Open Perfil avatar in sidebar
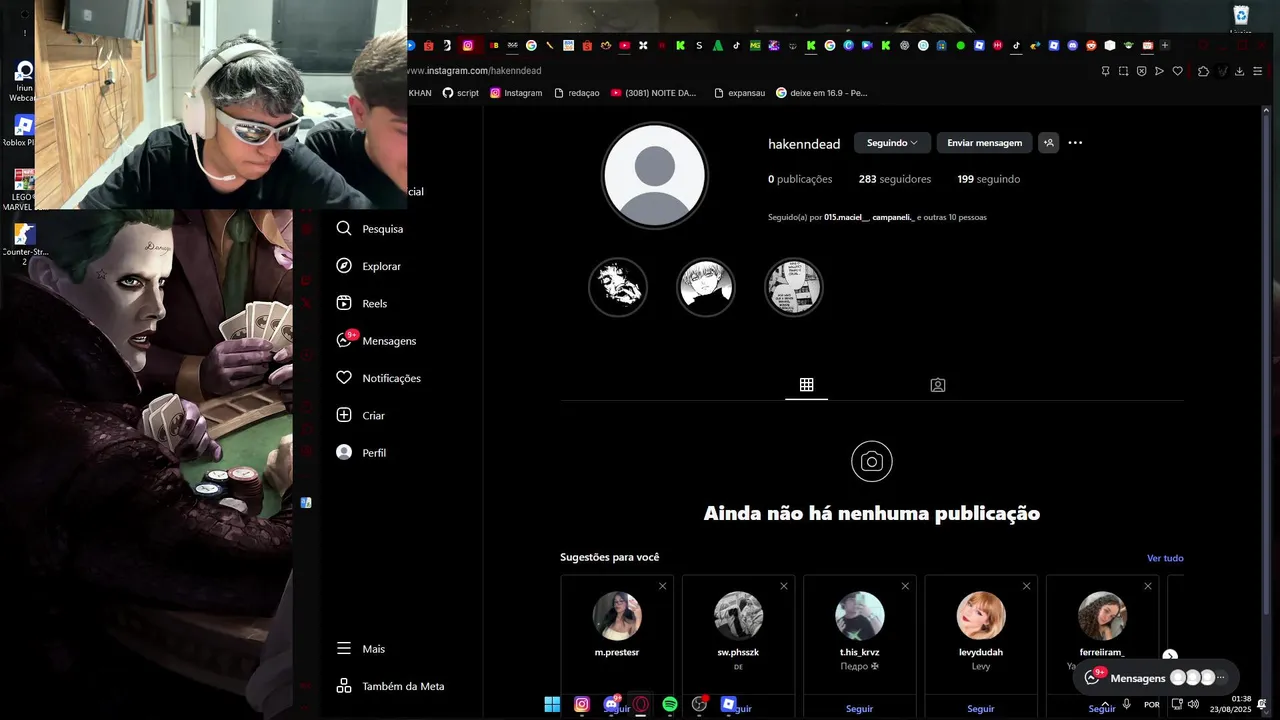1280x720 pixels. tap(344, 452)
